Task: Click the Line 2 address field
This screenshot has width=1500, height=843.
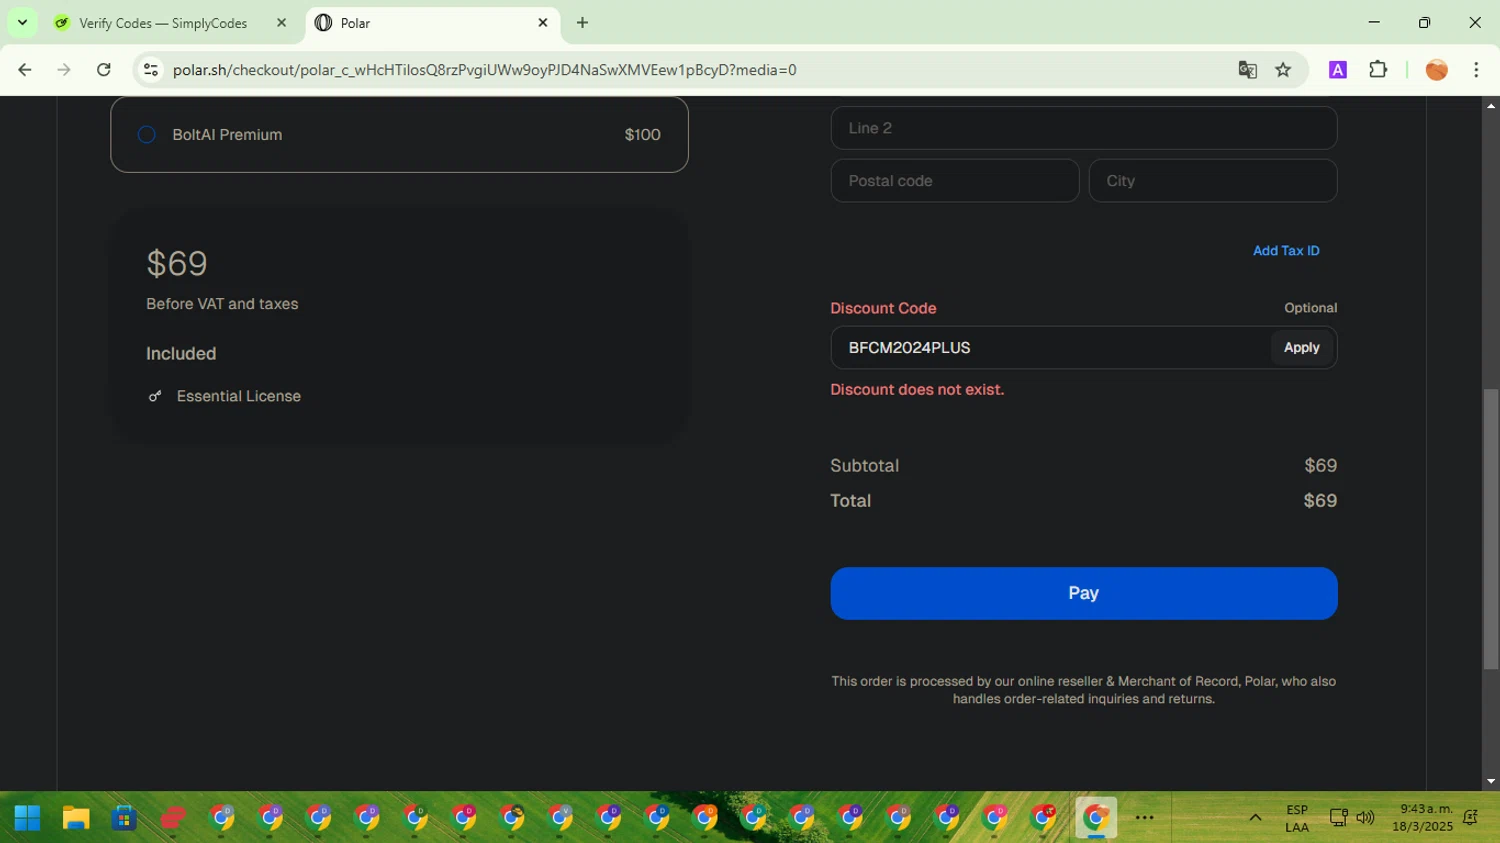Action: point(1083,128)
